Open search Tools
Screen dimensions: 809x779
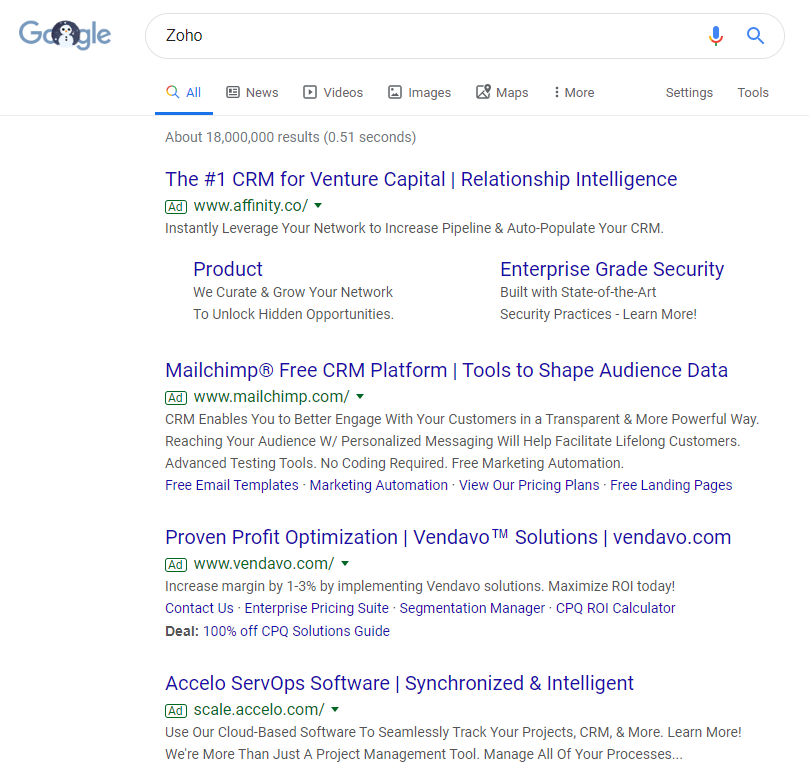pos(753,92)
